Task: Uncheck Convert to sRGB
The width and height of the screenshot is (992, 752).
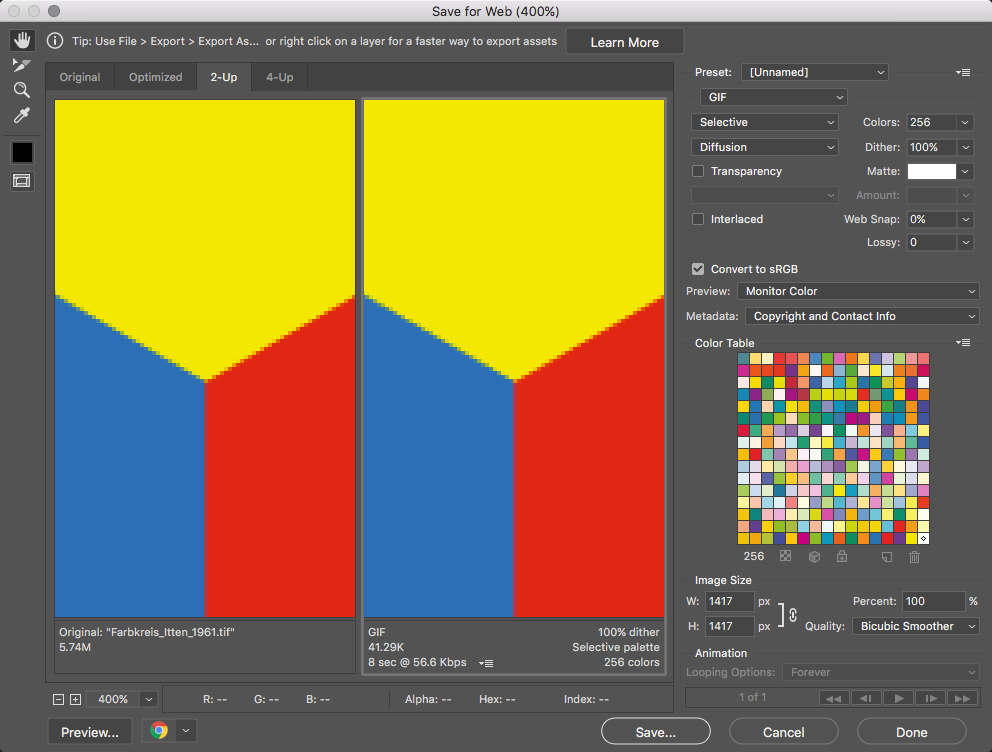Action: pyautogui.click(x=698, y=269)
